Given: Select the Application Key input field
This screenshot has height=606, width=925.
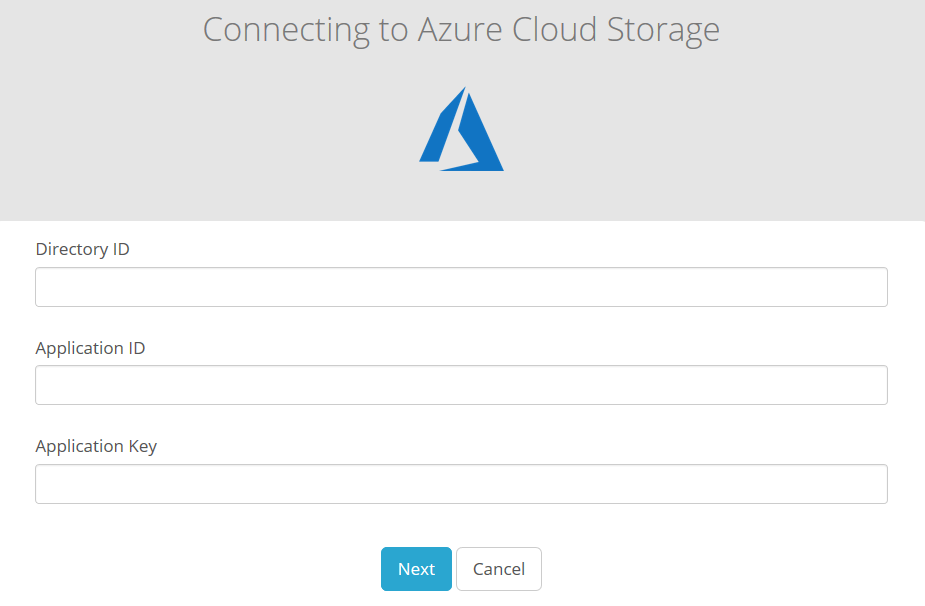Looking at the screenshot, I should (461, 484).
